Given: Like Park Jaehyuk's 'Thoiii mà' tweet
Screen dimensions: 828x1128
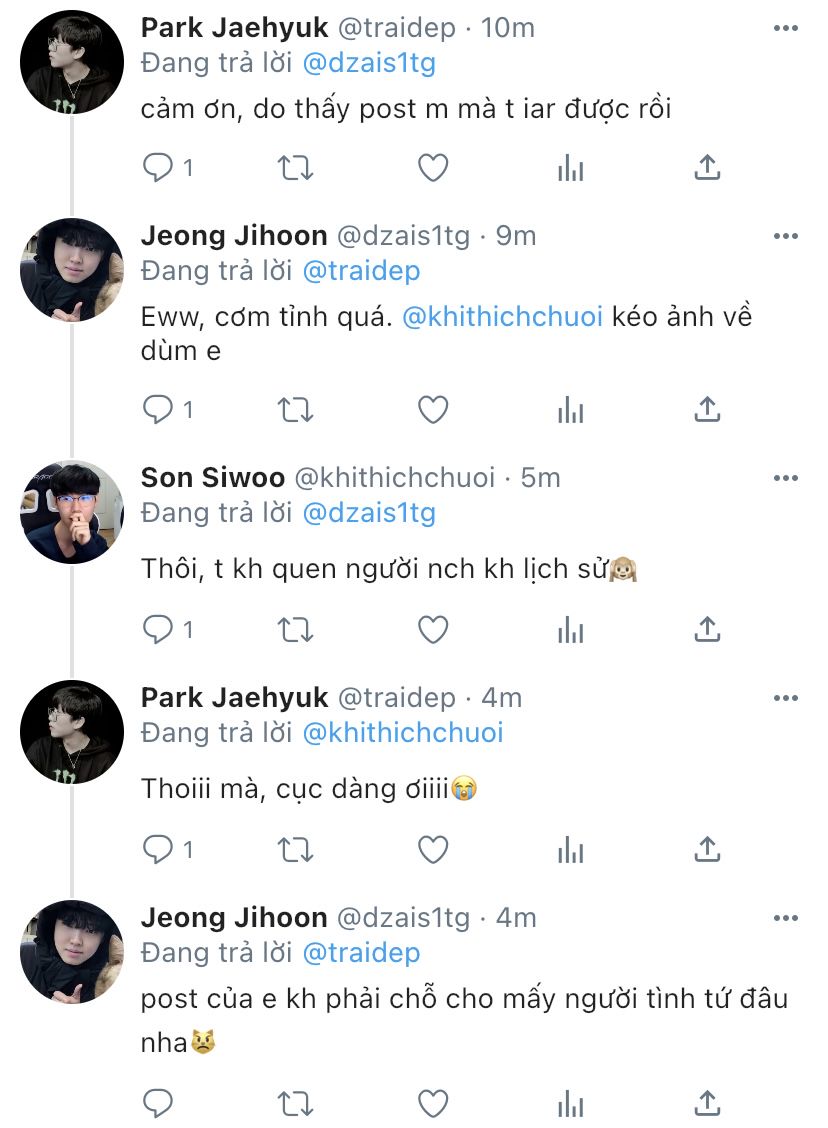Looking at the screenshot, I should coord(432,849).
